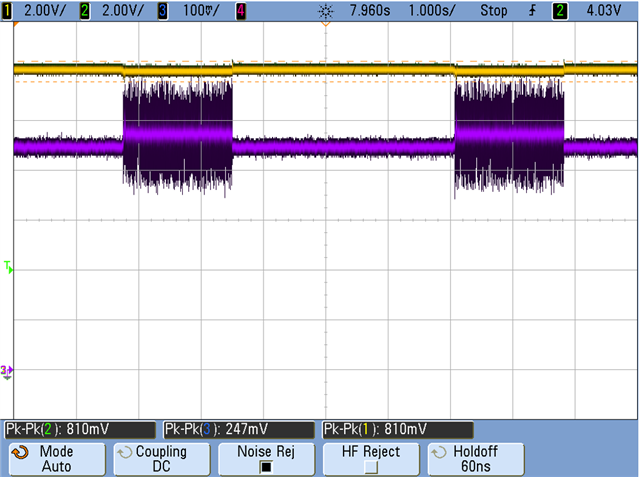Click the 4.03V trigger level value
640x477 pixels.
coord(604,11)
